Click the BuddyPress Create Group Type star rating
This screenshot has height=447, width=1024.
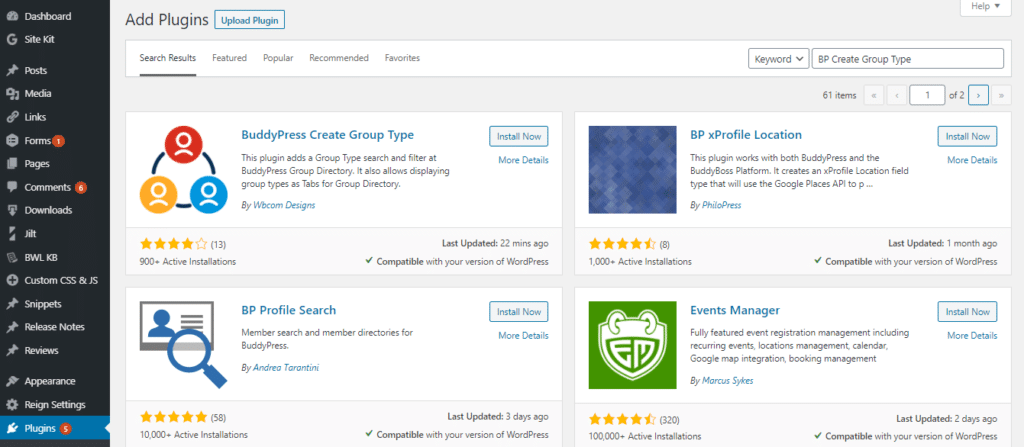174,244
